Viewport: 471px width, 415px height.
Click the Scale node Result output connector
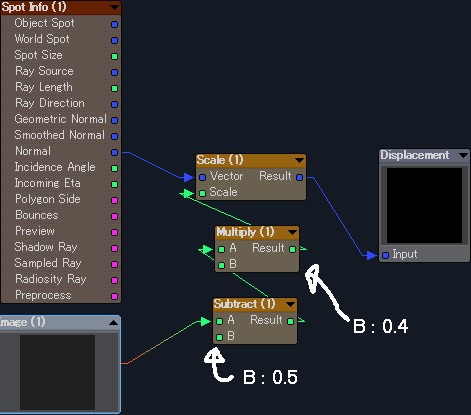299,177
